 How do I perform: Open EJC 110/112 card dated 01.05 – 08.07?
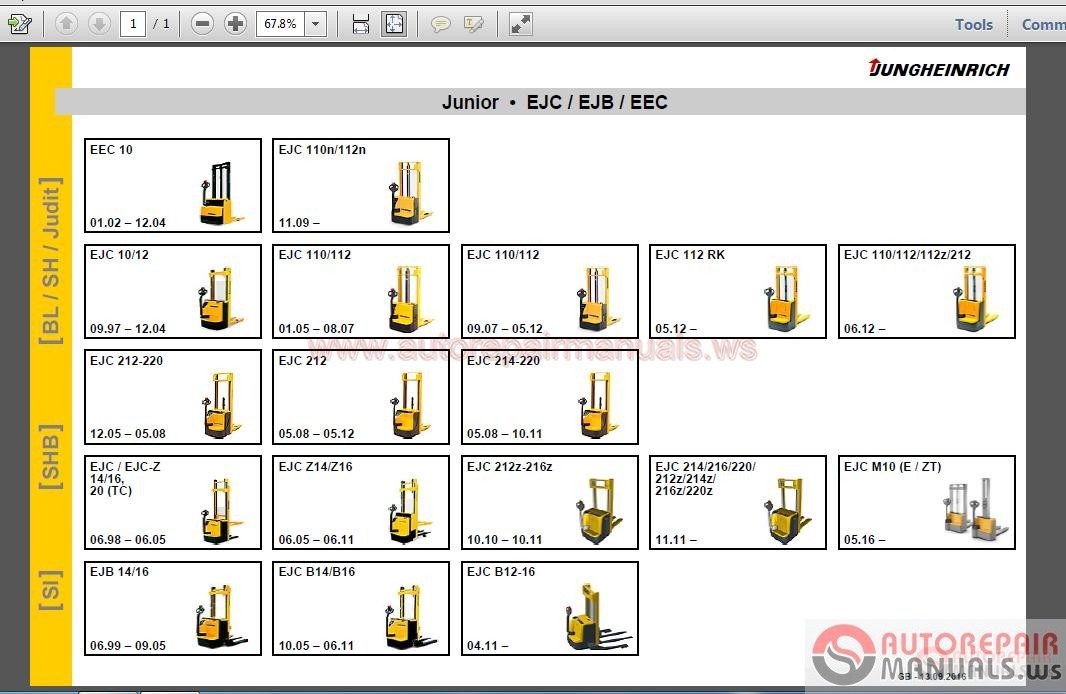coord(361,292)
